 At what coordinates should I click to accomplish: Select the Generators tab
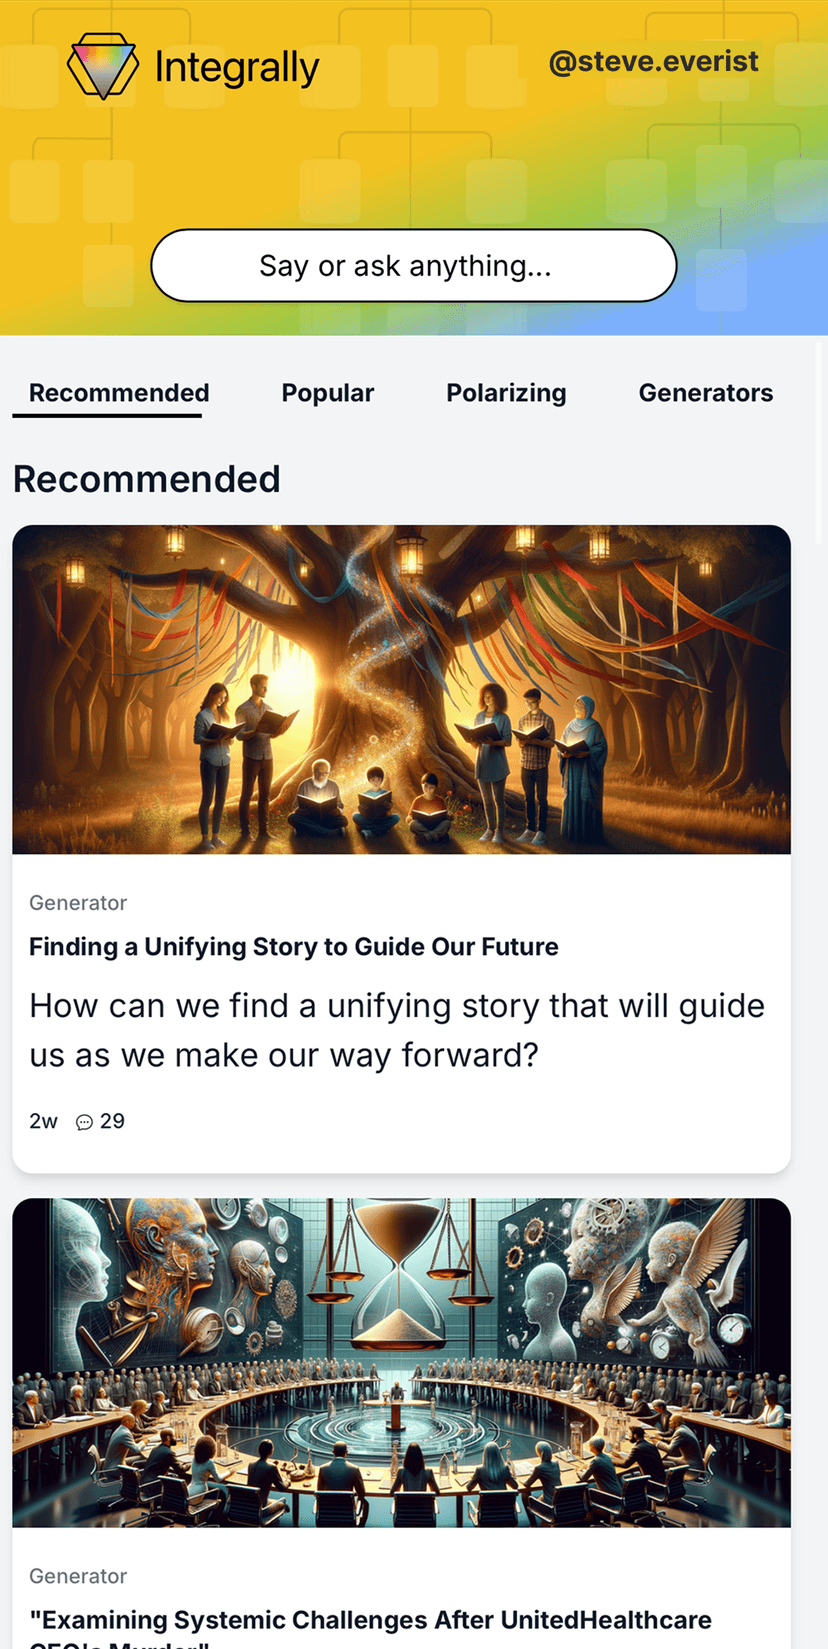pyautogui.click(x=706, y=393)
